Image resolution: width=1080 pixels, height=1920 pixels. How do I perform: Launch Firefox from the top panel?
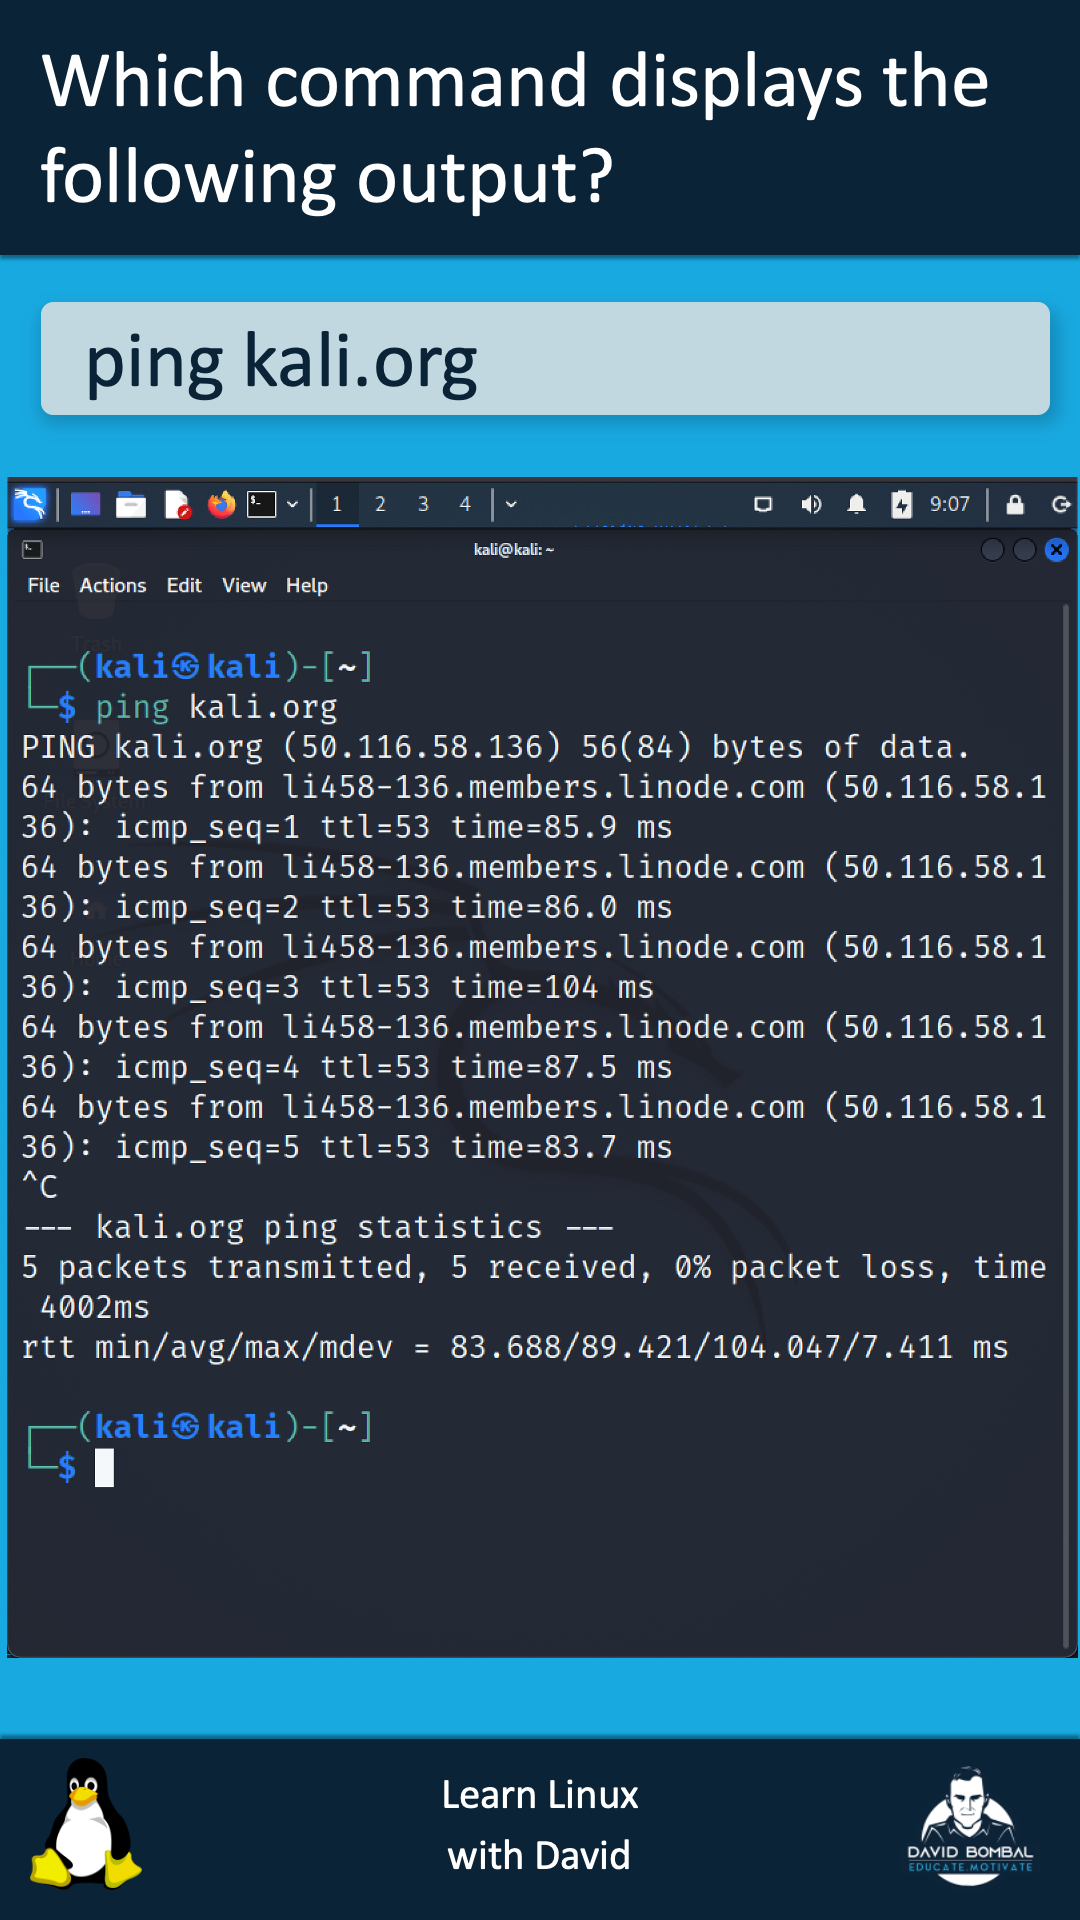pos(221,504)
